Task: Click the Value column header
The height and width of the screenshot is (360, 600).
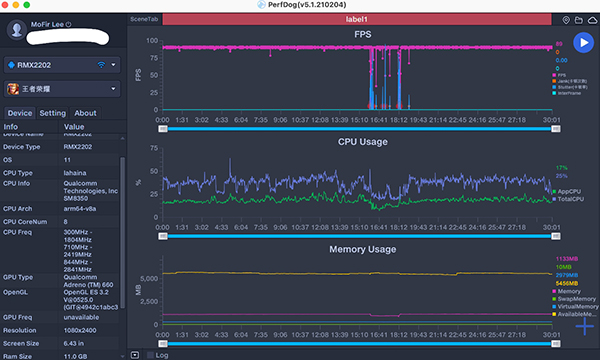Action: (x=74, y=127)
